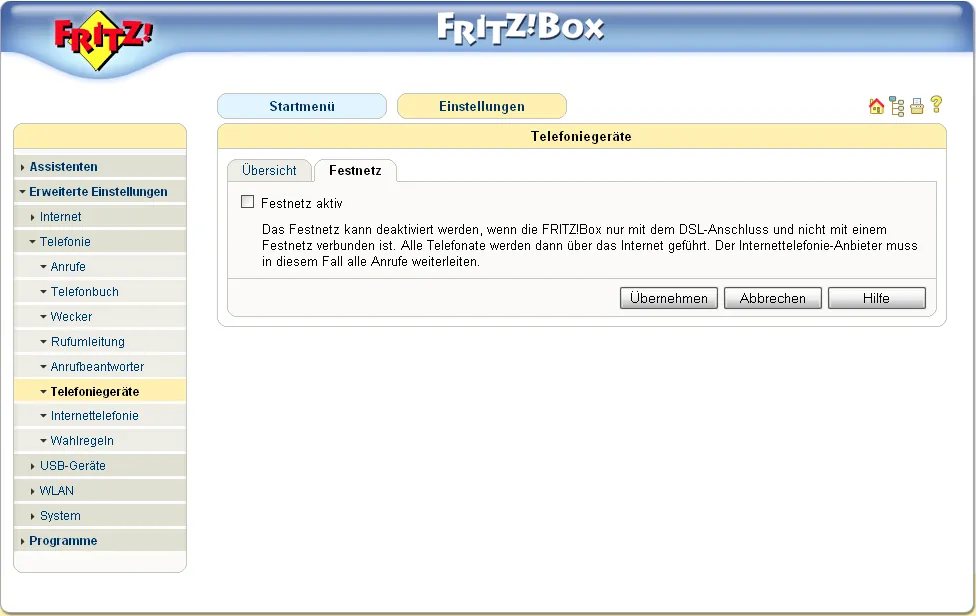The image size is (976, 616).
Task: Click the Erweiterte Einstellungen label
Action: (98, 192)
